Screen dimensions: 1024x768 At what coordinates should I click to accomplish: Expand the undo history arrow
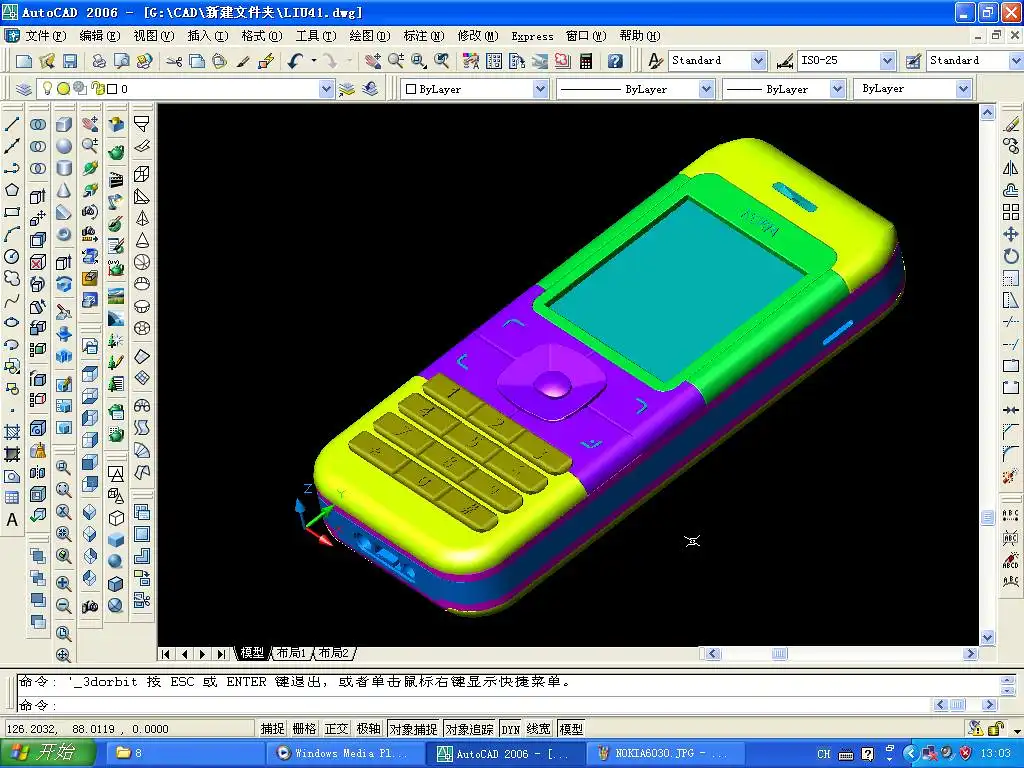(x=314, y=61)
